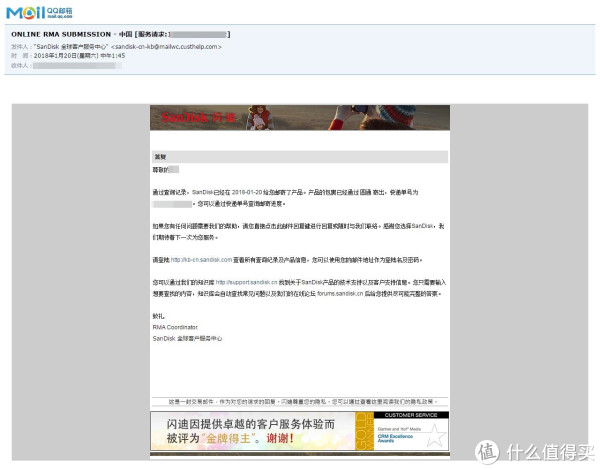The height and width of the screenshot is (470, 600).
Task: Click the SanDisk 全球客户服务中心 signature line
Action: click(x=187, y=338)
